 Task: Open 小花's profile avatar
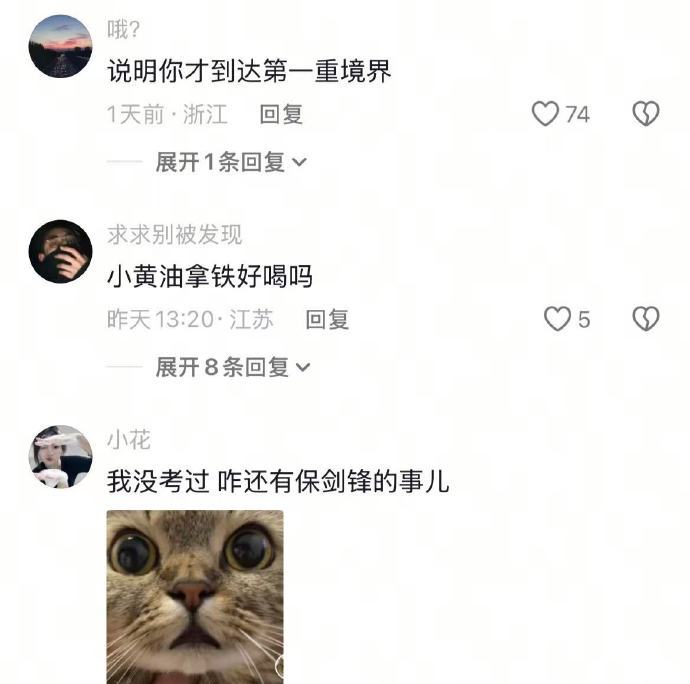pyautogui.click(x=60, y=456)
